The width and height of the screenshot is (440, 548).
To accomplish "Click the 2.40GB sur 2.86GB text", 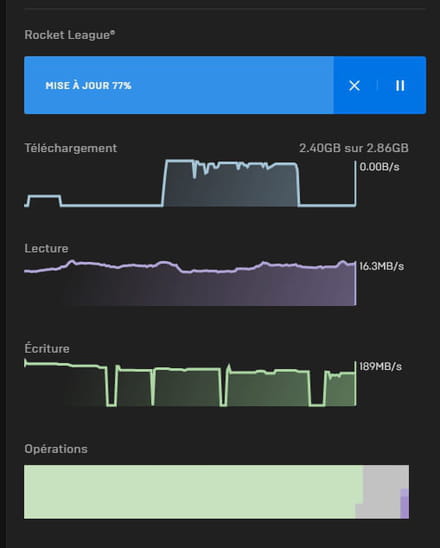I will click(354, 148).
